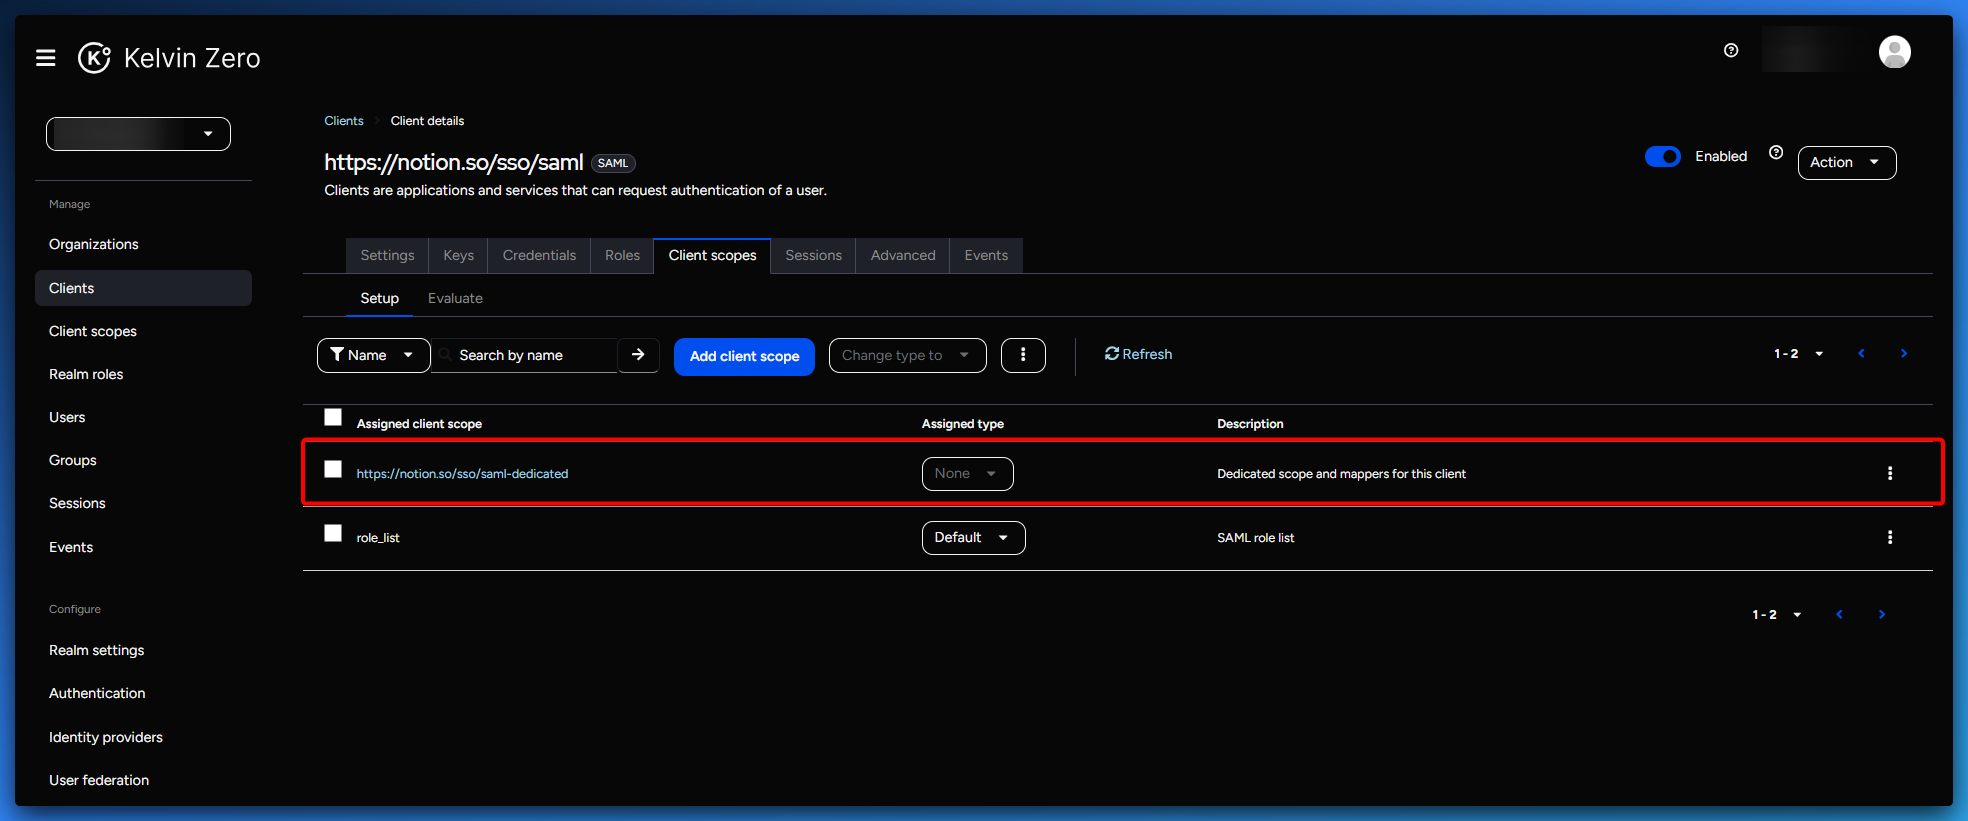The image size is (1968, 821).
Task: Check the saml-dedicated scope checkbox
Action: coord(333,469)
